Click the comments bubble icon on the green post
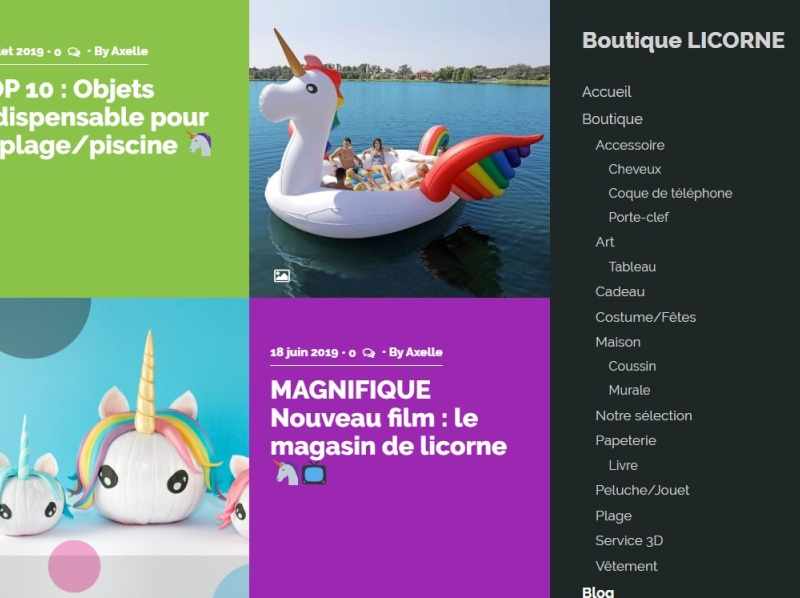This screenshot has height=598, width=800. [x=74, y=52]
